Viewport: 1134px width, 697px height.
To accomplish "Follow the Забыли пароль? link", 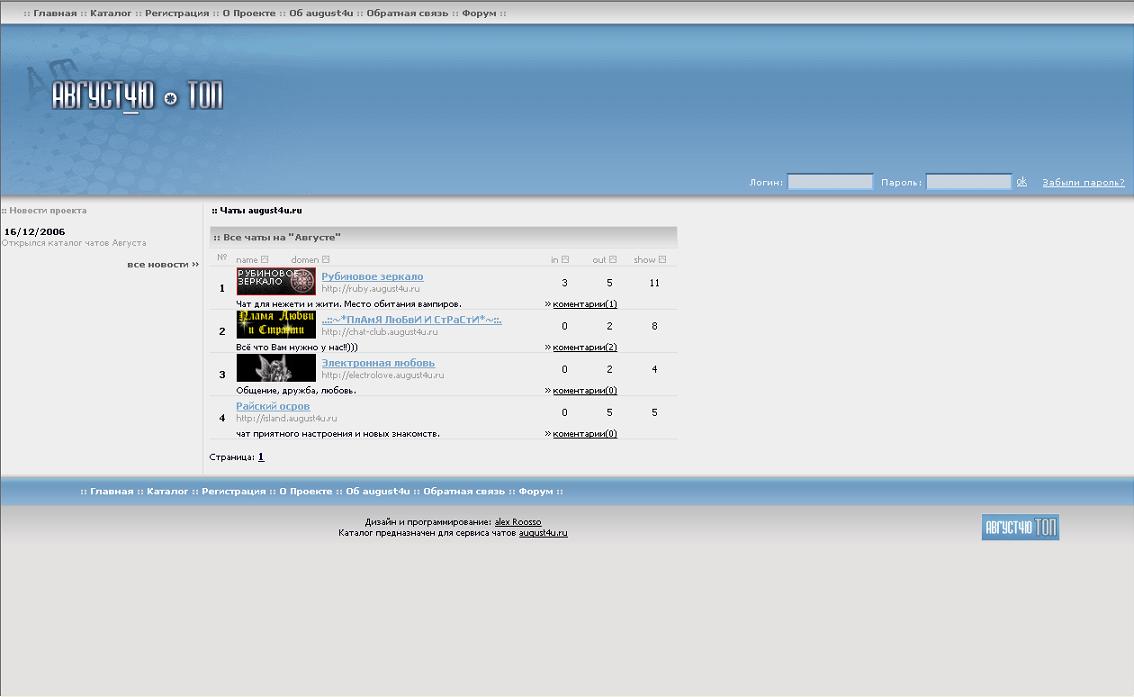I will tap(1083, 182).
